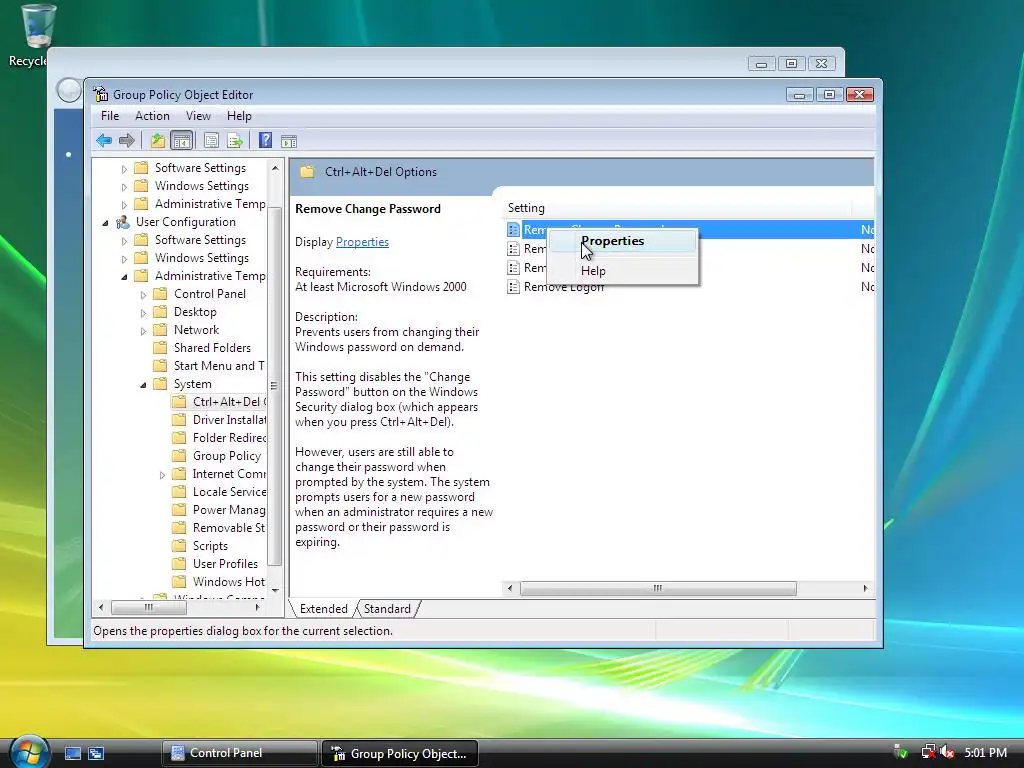Click the Scripts folder icon in tree

pos(179,546)
